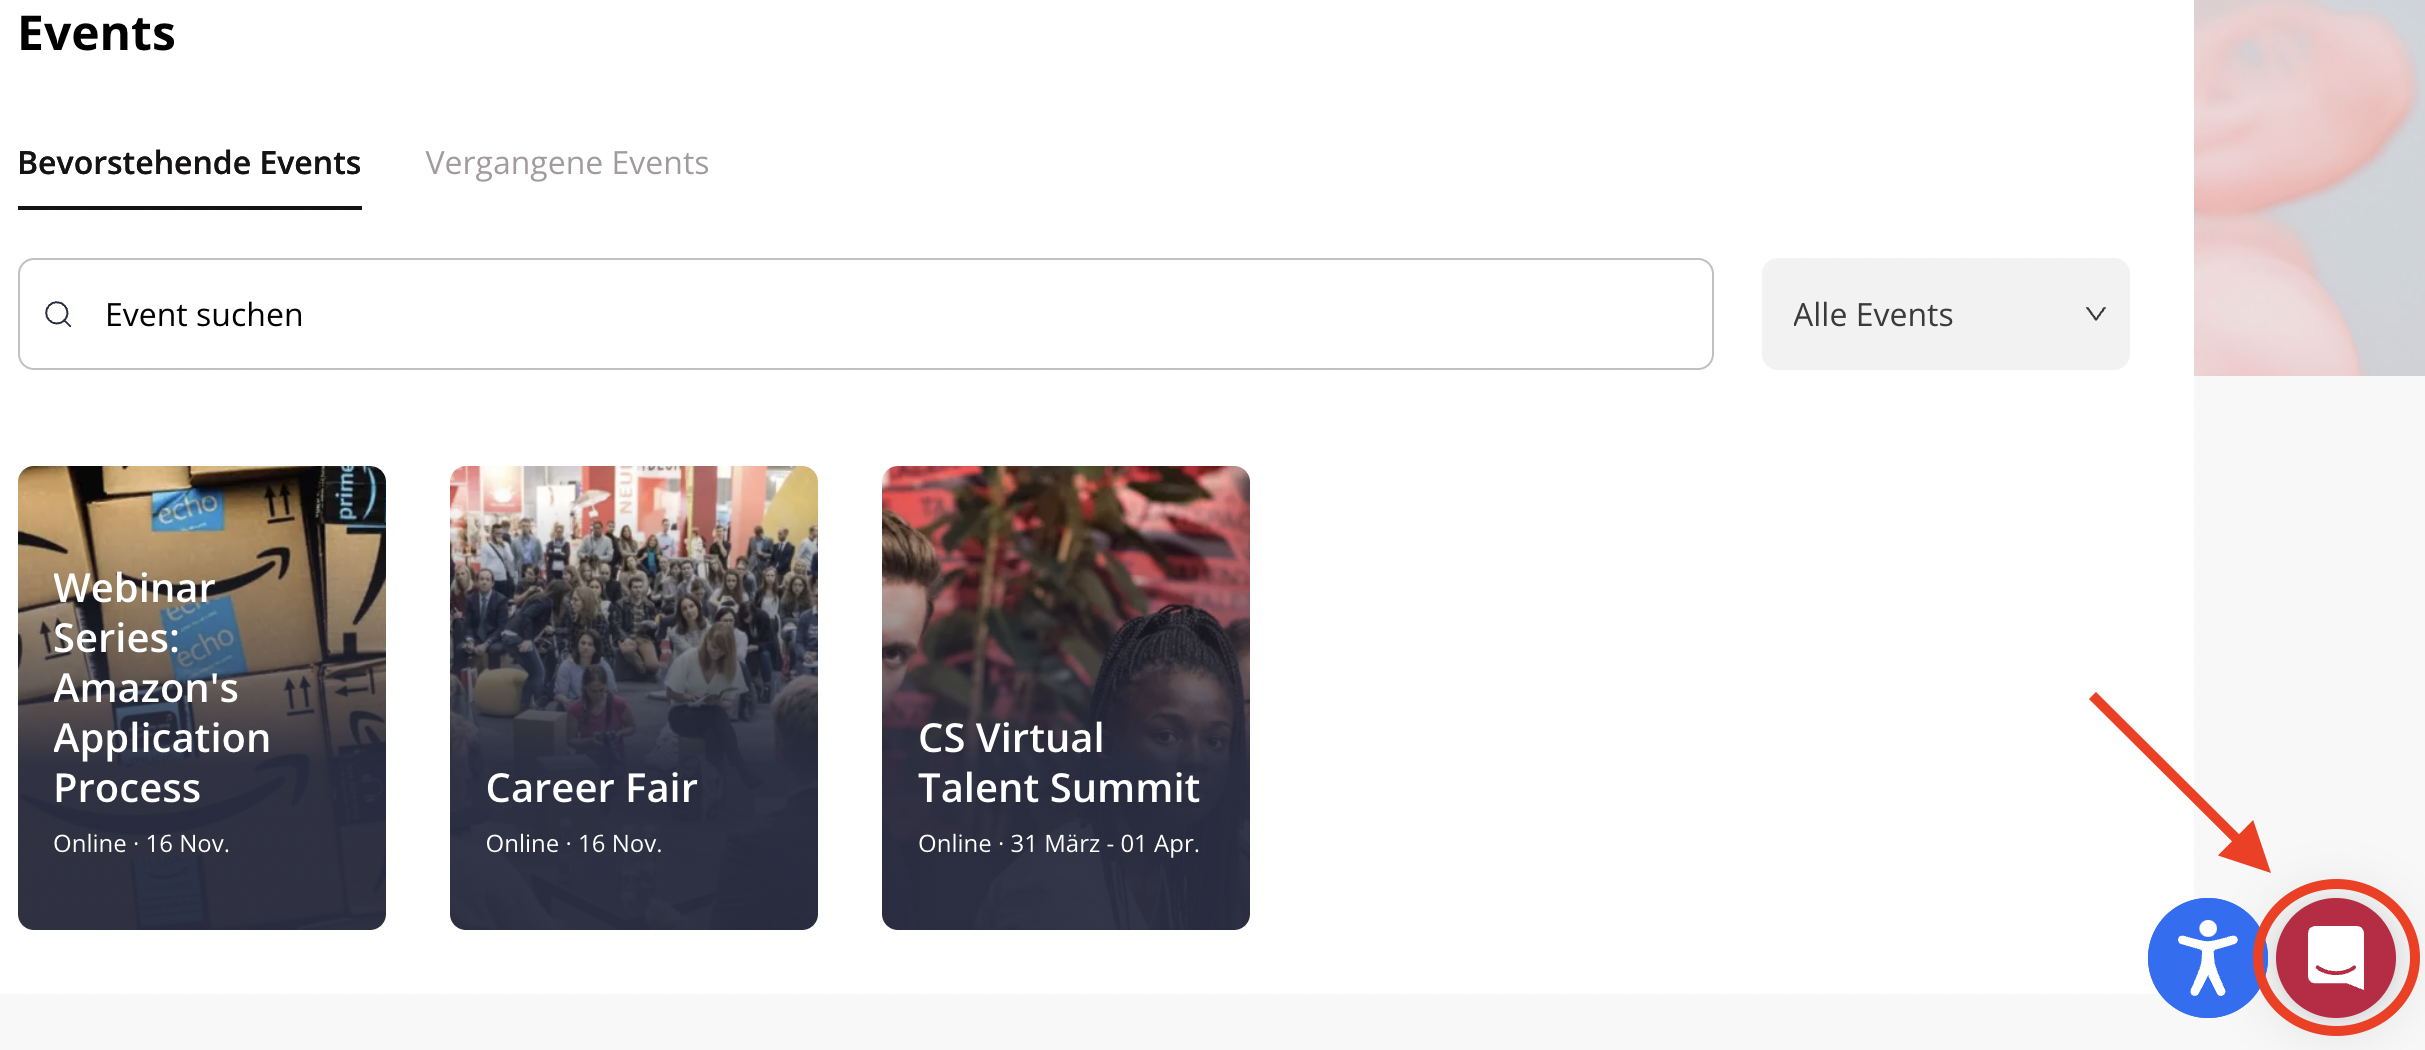Viewport: 2425px width, 1050px height.
Task: Open the Alle Events filter box
Action: tap(1945, 314)
